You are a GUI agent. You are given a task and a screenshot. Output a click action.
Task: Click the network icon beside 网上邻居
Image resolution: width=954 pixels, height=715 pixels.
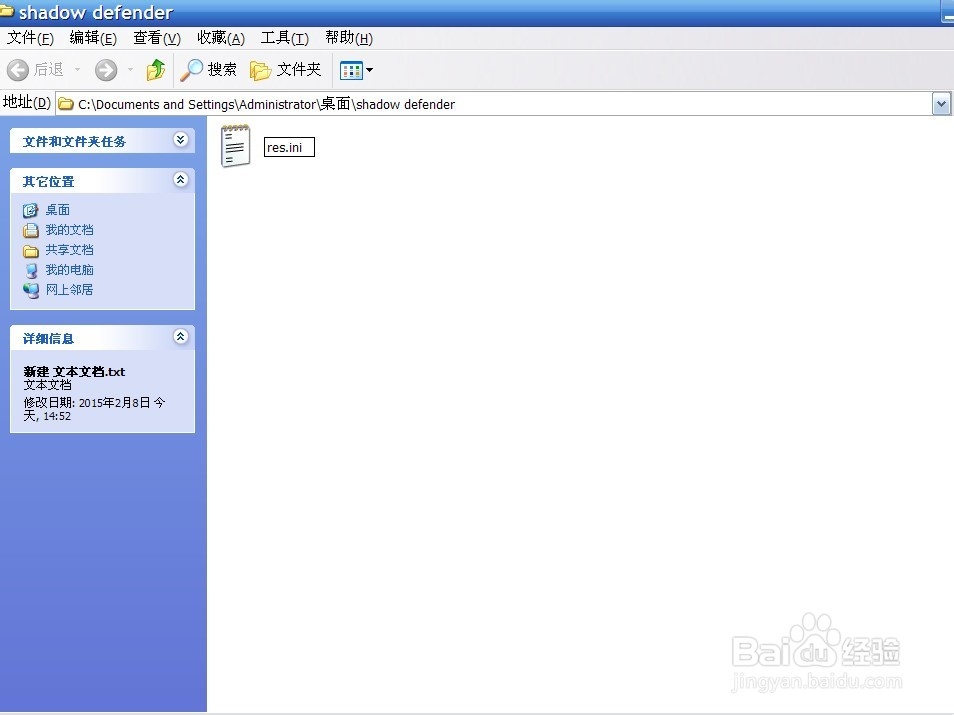coord(30,291)
